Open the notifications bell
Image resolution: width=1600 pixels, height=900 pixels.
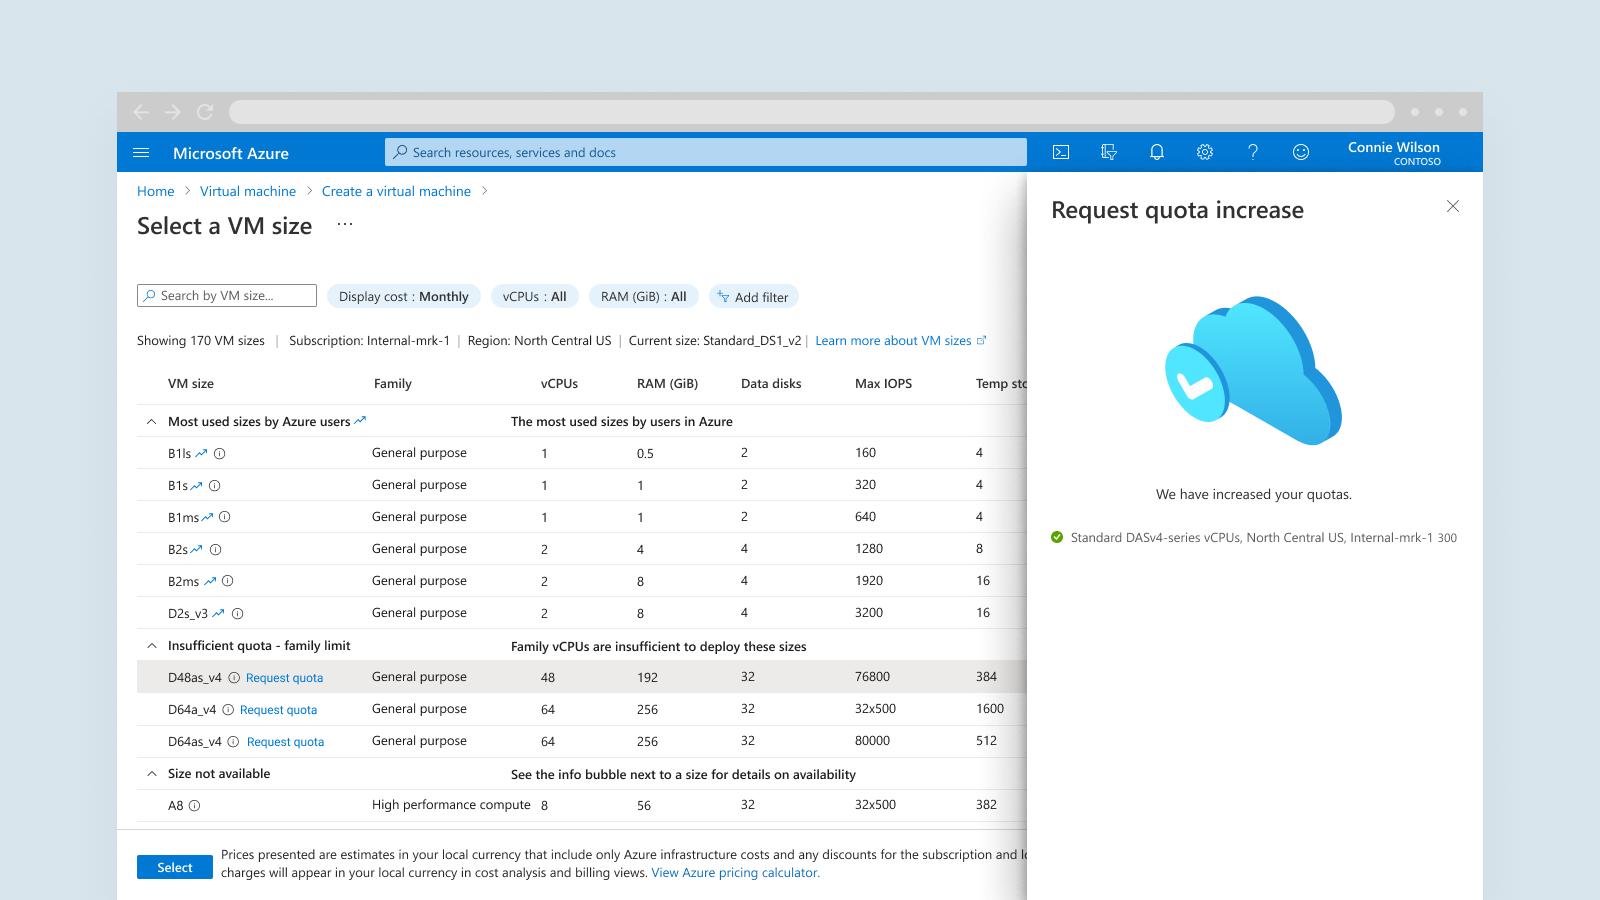click(x=1157, y=152)
